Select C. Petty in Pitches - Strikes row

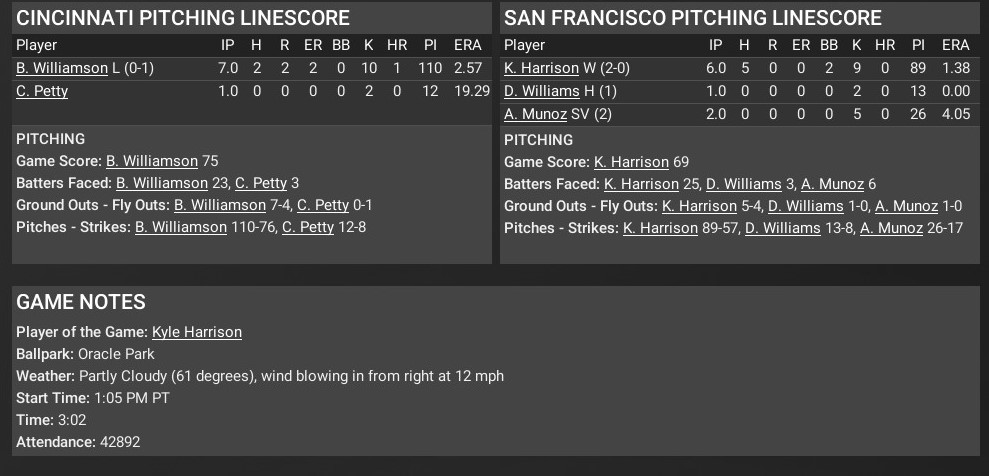point(308,227)
